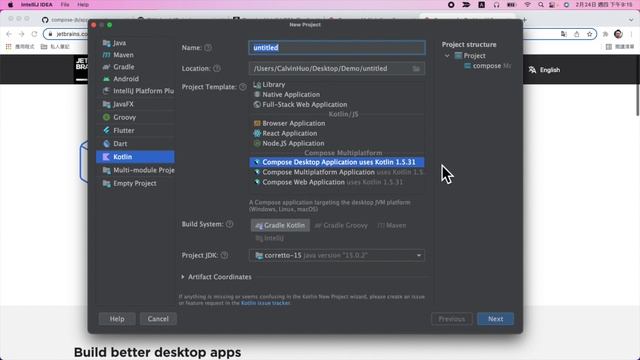Click browser English language selector
This screenshot has width=640, height=360.
click(544, 70)
